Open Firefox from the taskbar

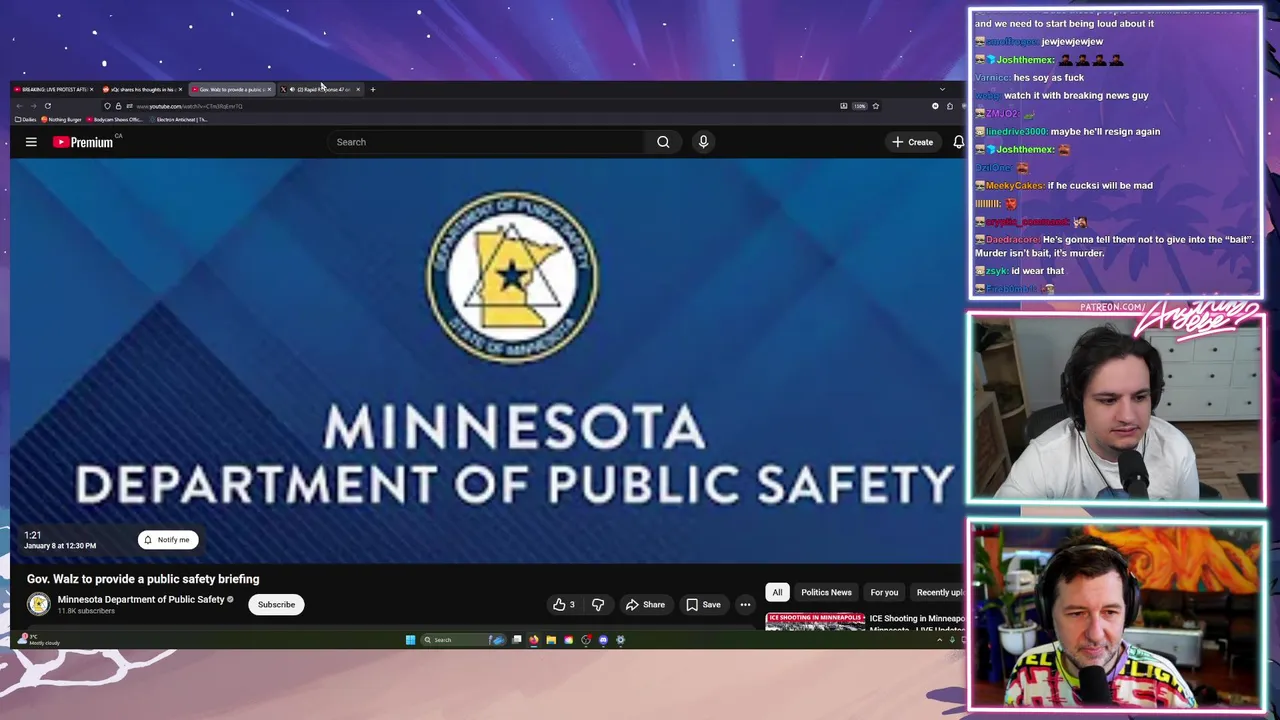pyautogui.click(x=534, y=640)
